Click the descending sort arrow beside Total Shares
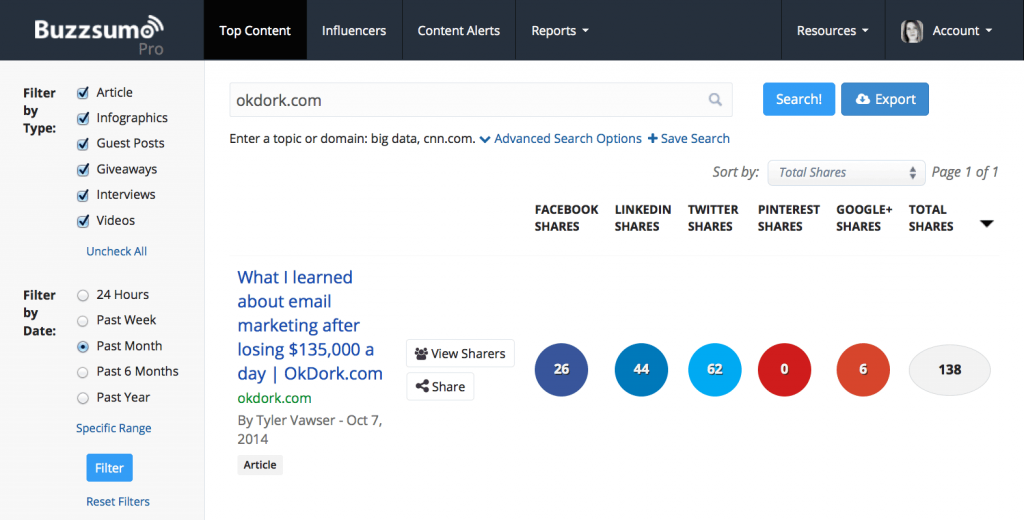 coord(987,223)
